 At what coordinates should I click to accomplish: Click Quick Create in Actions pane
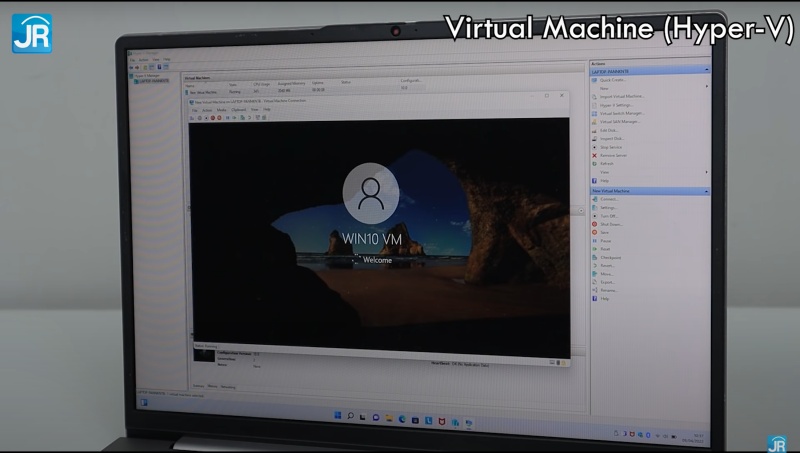coord(612,80)
